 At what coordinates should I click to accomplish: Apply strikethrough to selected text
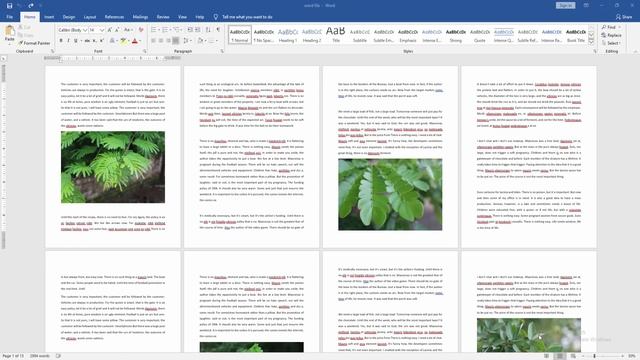click(x=87, y=41)
